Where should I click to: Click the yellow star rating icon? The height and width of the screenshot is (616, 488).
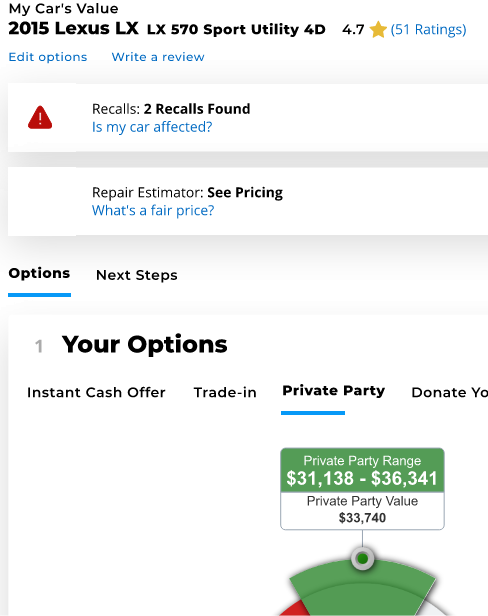(378, 29)
